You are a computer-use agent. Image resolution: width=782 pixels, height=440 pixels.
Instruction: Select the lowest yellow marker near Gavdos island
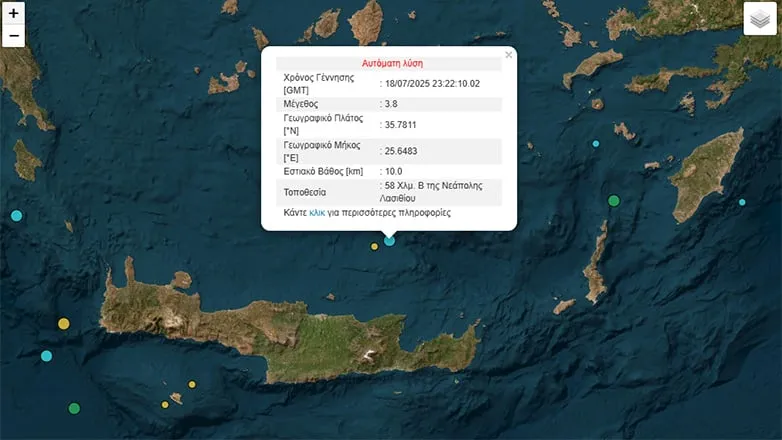coord(165,405)
